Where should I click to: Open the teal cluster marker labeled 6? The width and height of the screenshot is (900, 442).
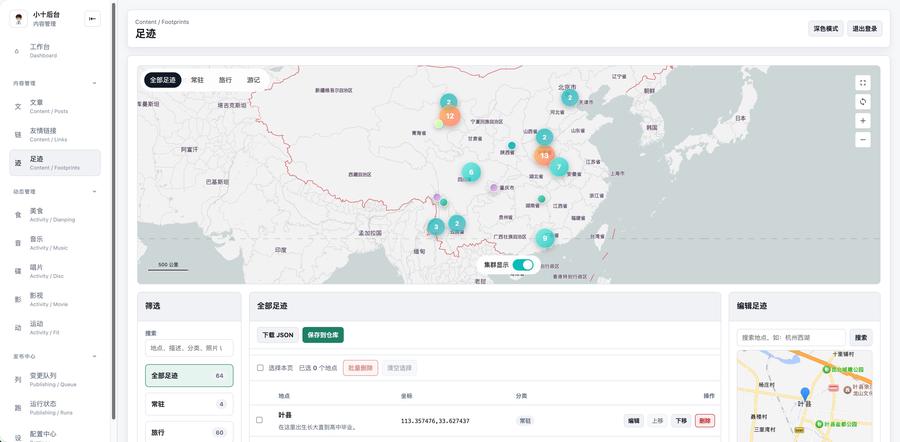point(471,172)
